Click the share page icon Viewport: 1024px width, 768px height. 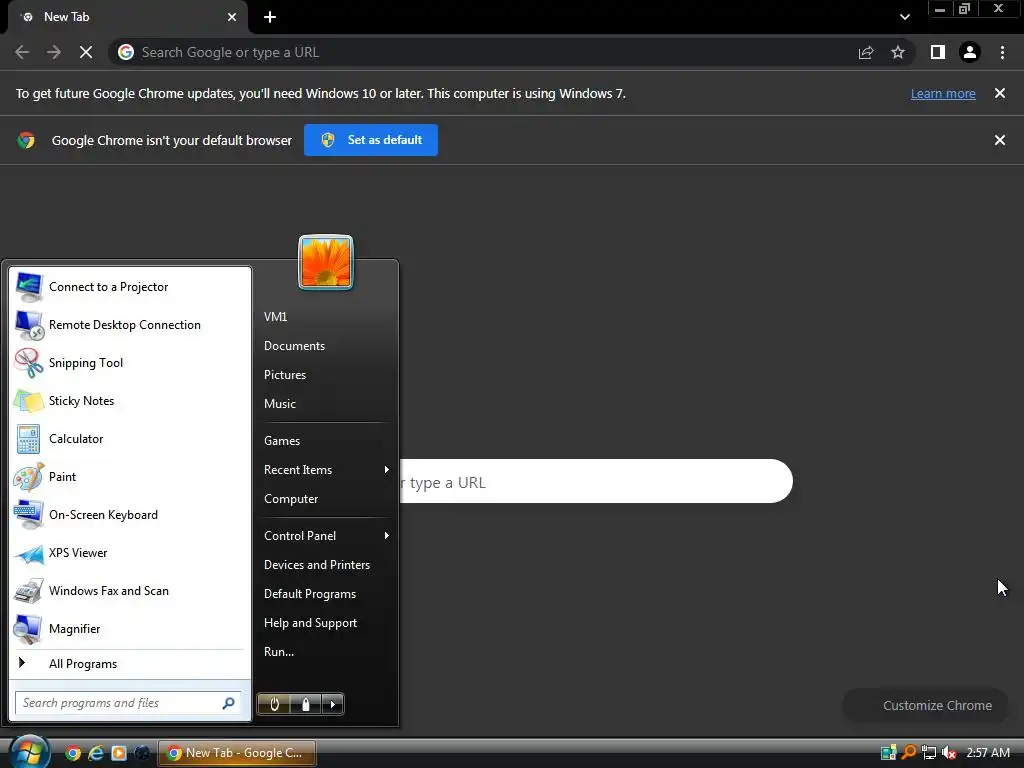[866, 52]
